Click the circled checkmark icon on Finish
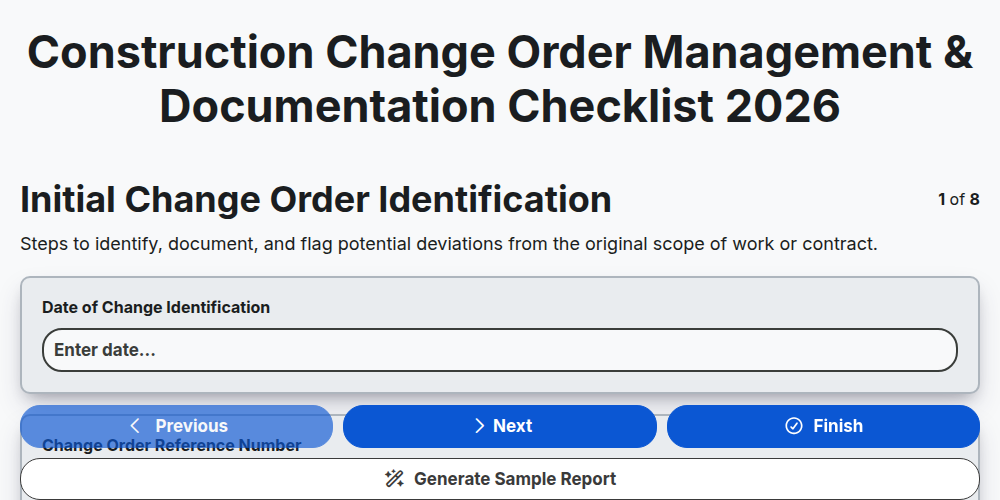The width and height of the screenshot is (1000, 500). [794, 426]
